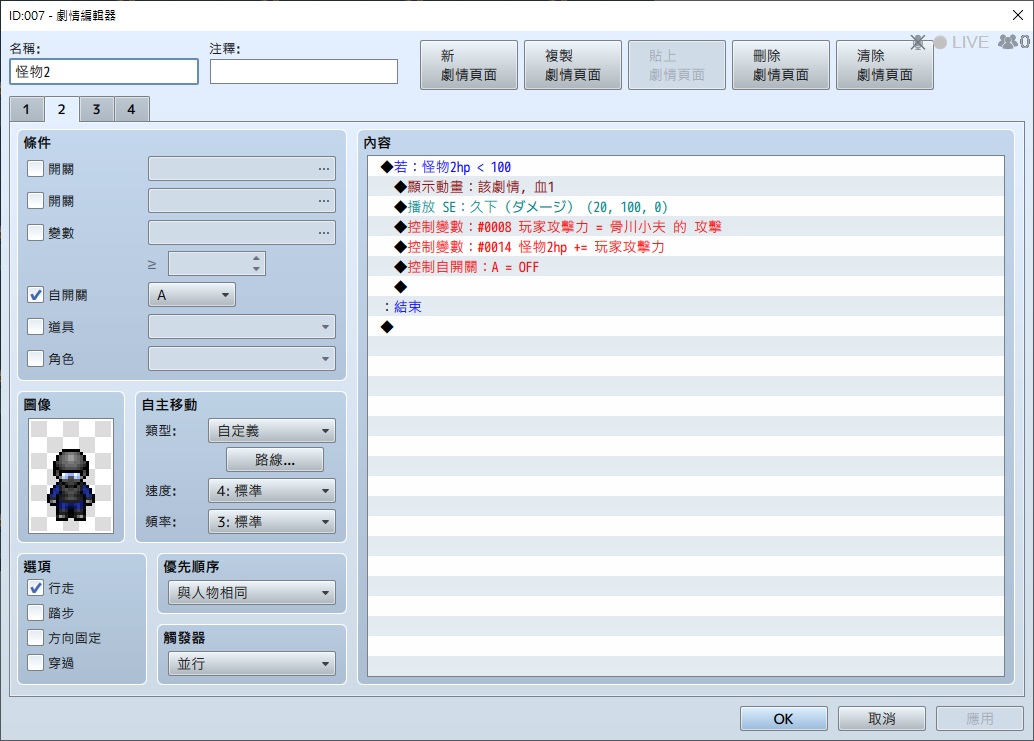Open the 速度 dropdown showing 4: 標準

272,490
